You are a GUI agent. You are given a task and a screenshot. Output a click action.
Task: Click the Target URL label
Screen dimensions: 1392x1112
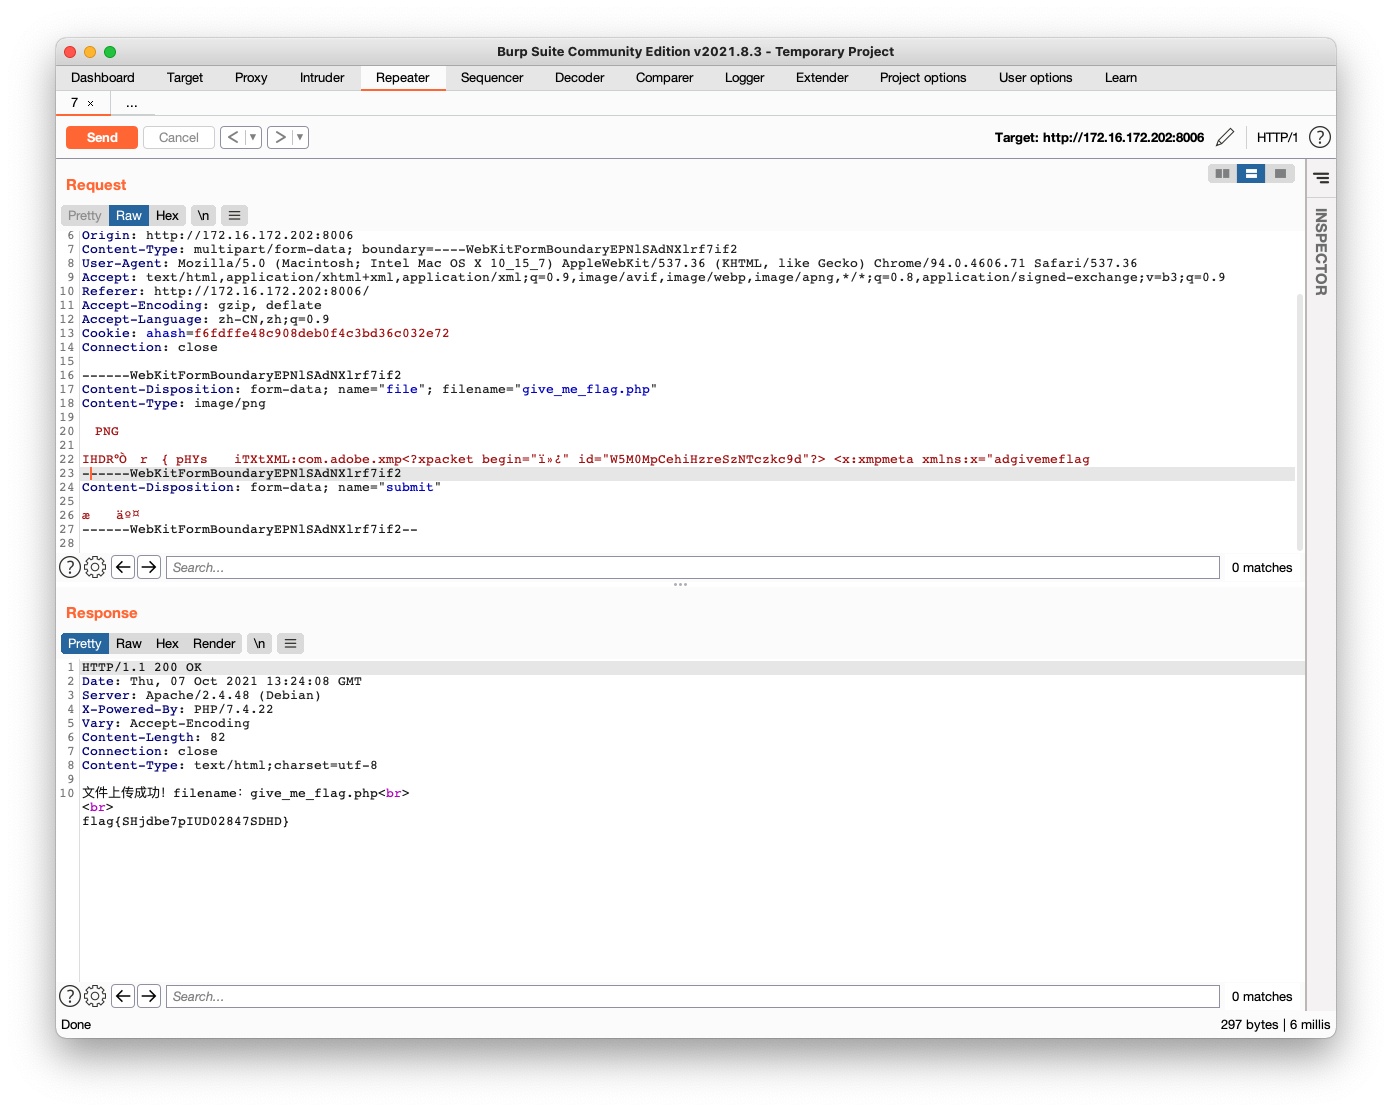click(x=1099, y=137)
